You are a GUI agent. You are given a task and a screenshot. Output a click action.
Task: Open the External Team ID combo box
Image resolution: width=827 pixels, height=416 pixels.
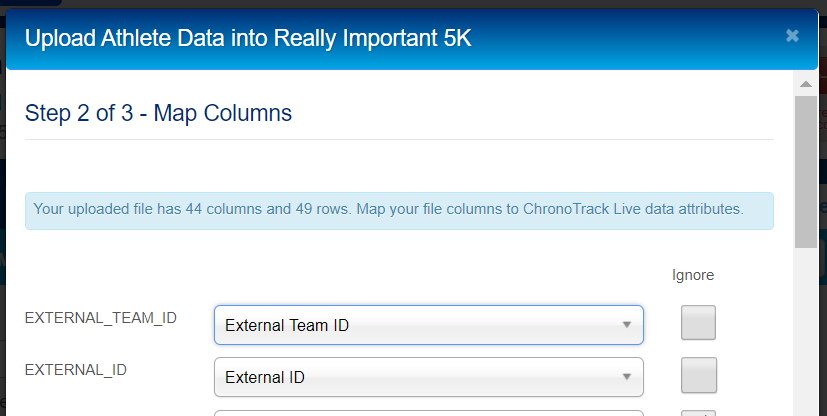[x=428, y=325]
